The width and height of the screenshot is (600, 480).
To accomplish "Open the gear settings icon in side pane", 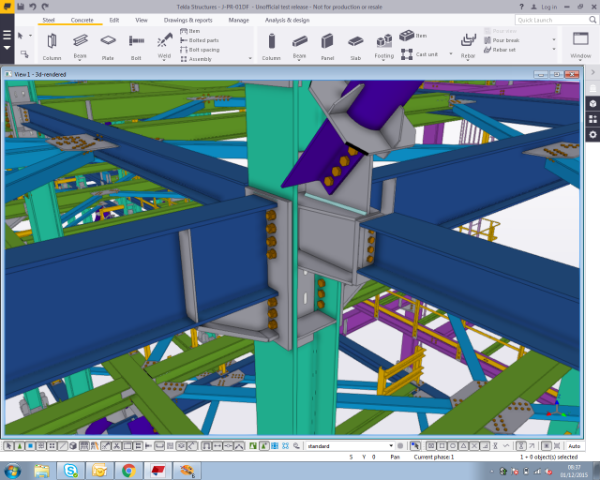I will [x=591, y=135].
